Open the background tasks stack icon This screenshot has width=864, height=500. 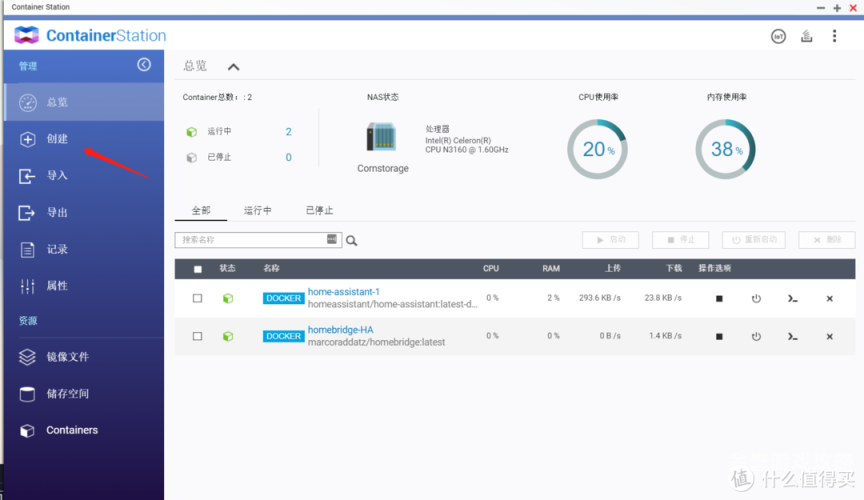point(807,36)
